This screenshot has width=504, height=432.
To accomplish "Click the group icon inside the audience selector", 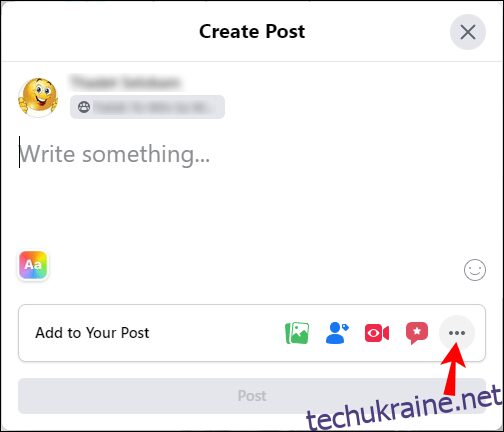I will click(x=84, y=107).
